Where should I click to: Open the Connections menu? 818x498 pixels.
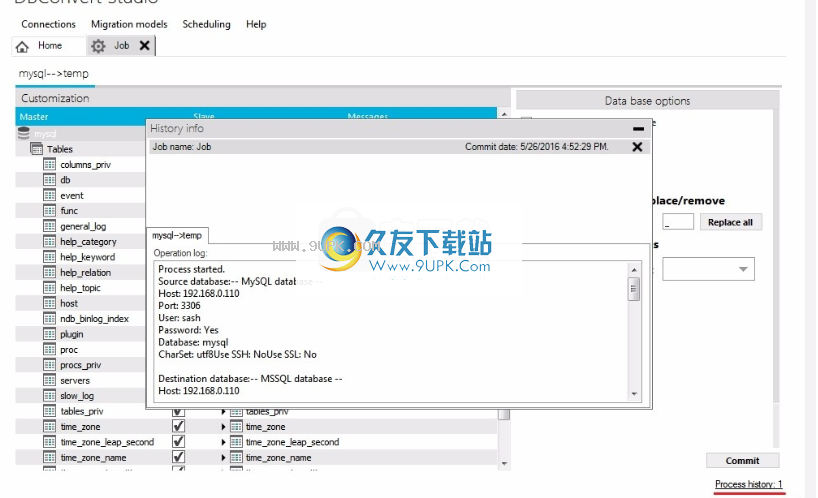click(49, 24)
